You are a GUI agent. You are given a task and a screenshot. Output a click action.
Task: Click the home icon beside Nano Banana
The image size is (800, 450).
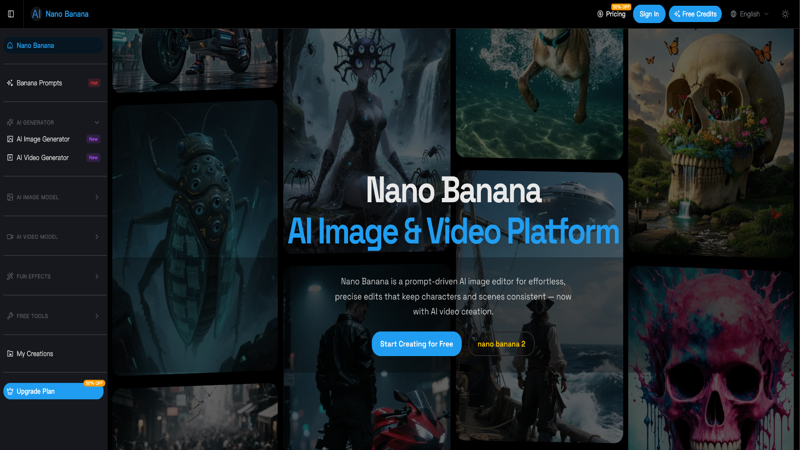(10, 45)
